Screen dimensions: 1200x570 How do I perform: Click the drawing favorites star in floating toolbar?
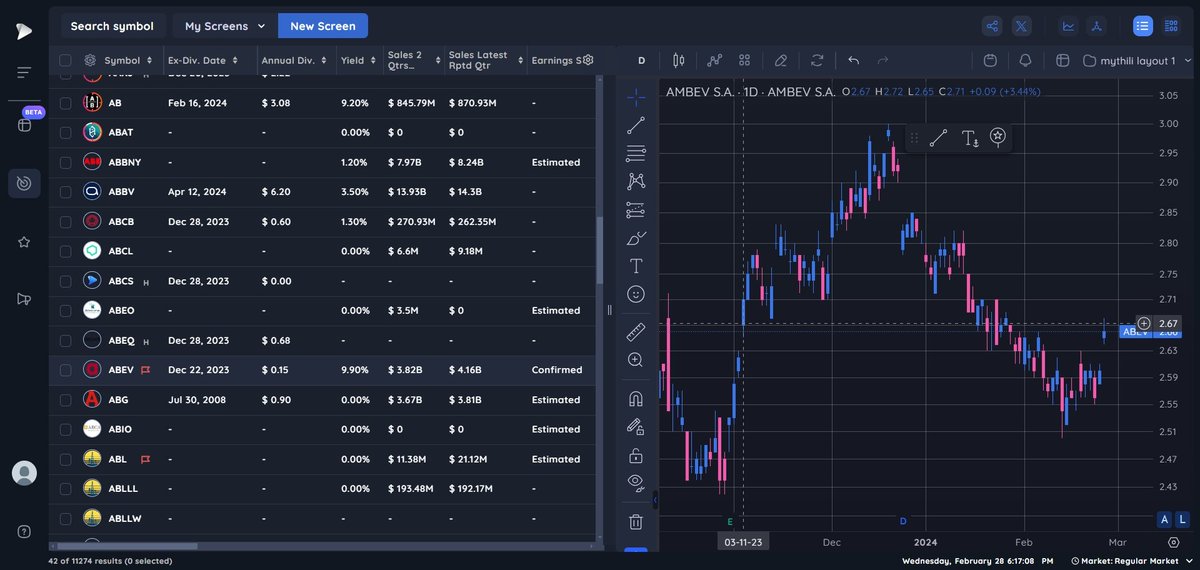click(997, 137)
